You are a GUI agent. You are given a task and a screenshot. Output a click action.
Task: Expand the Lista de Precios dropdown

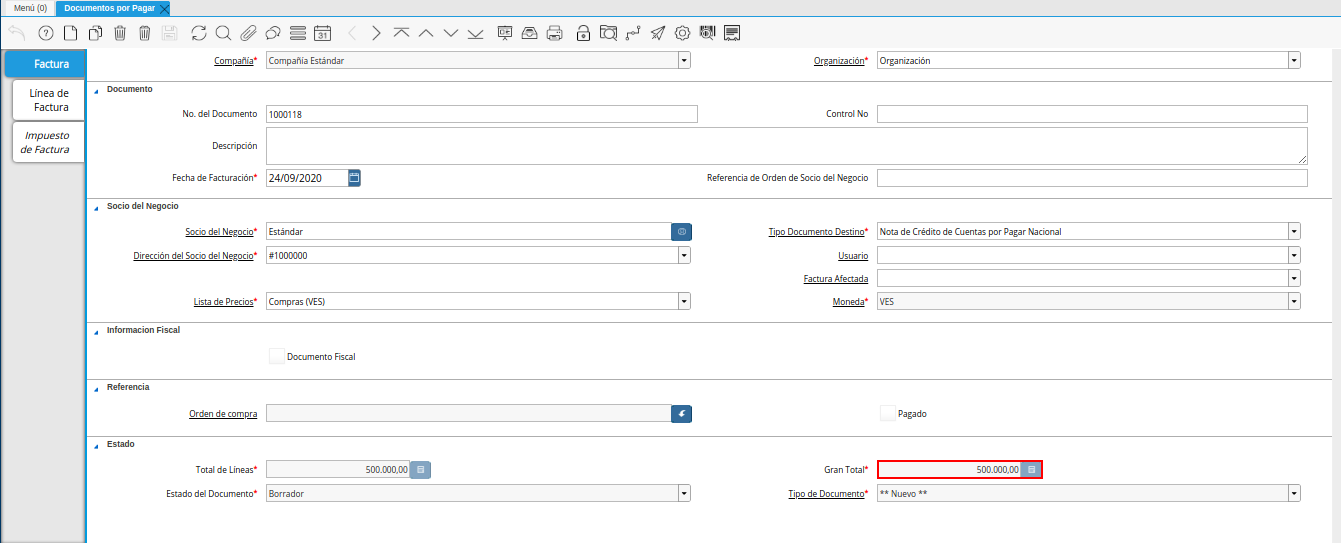(684, 301)
